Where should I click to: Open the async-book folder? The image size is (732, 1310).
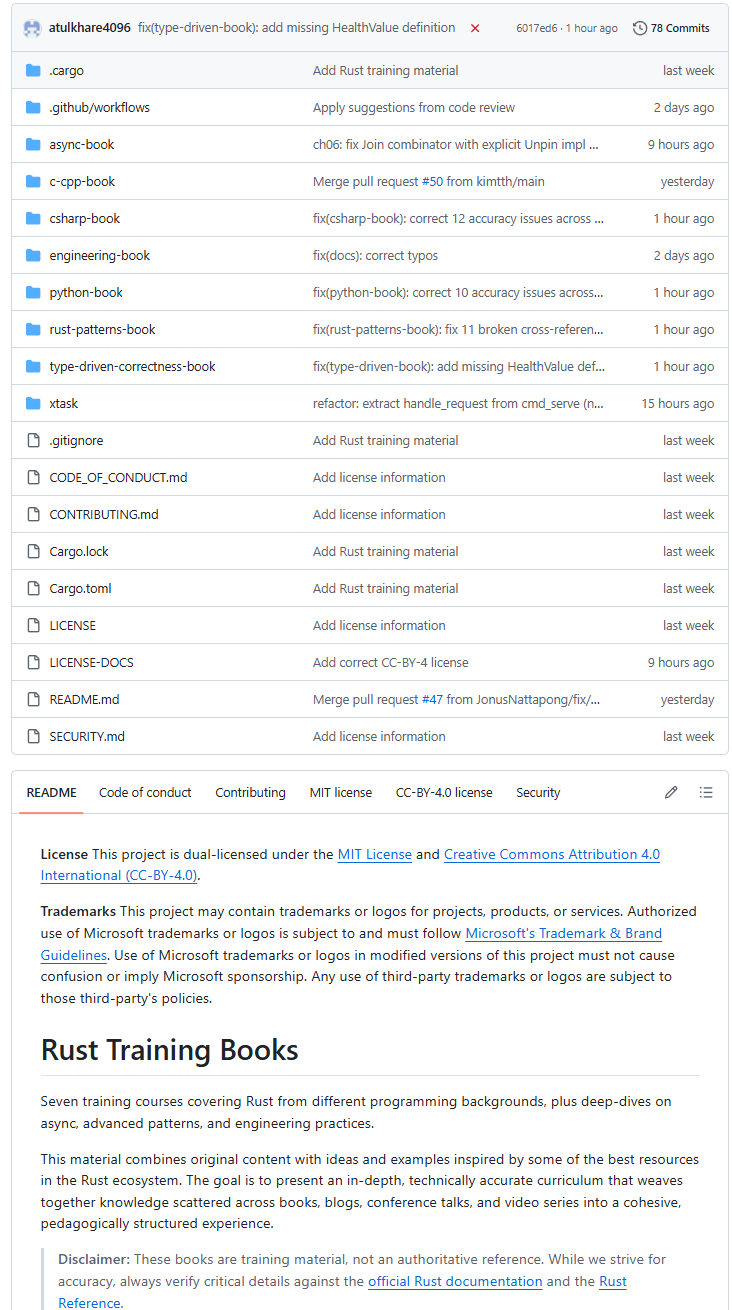tap(82, 145)
